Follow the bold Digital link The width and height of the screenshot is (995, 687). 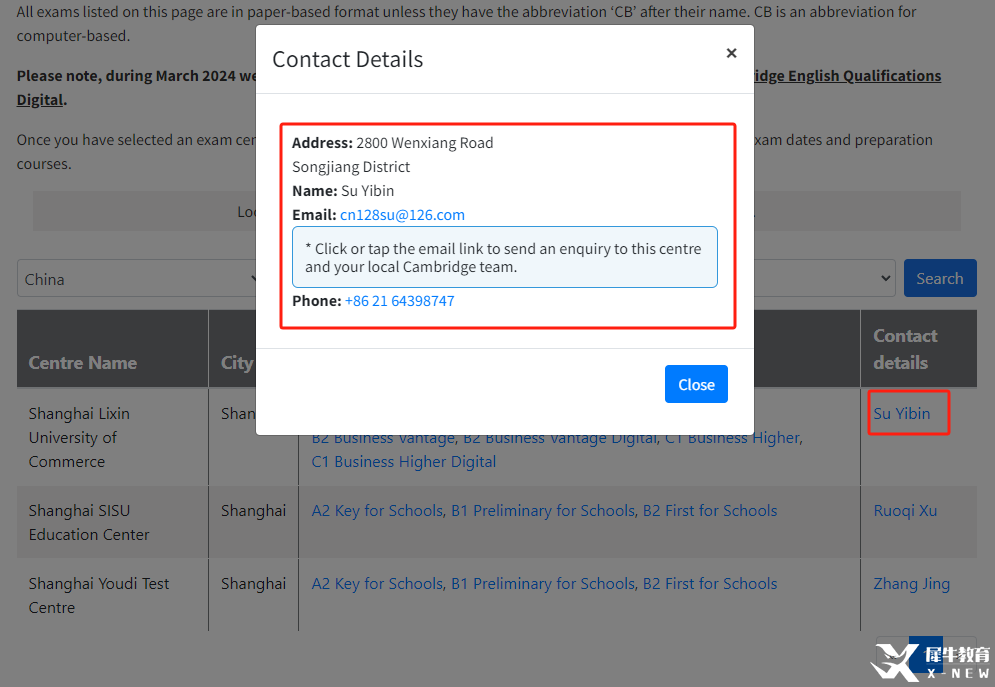[40, 100]
